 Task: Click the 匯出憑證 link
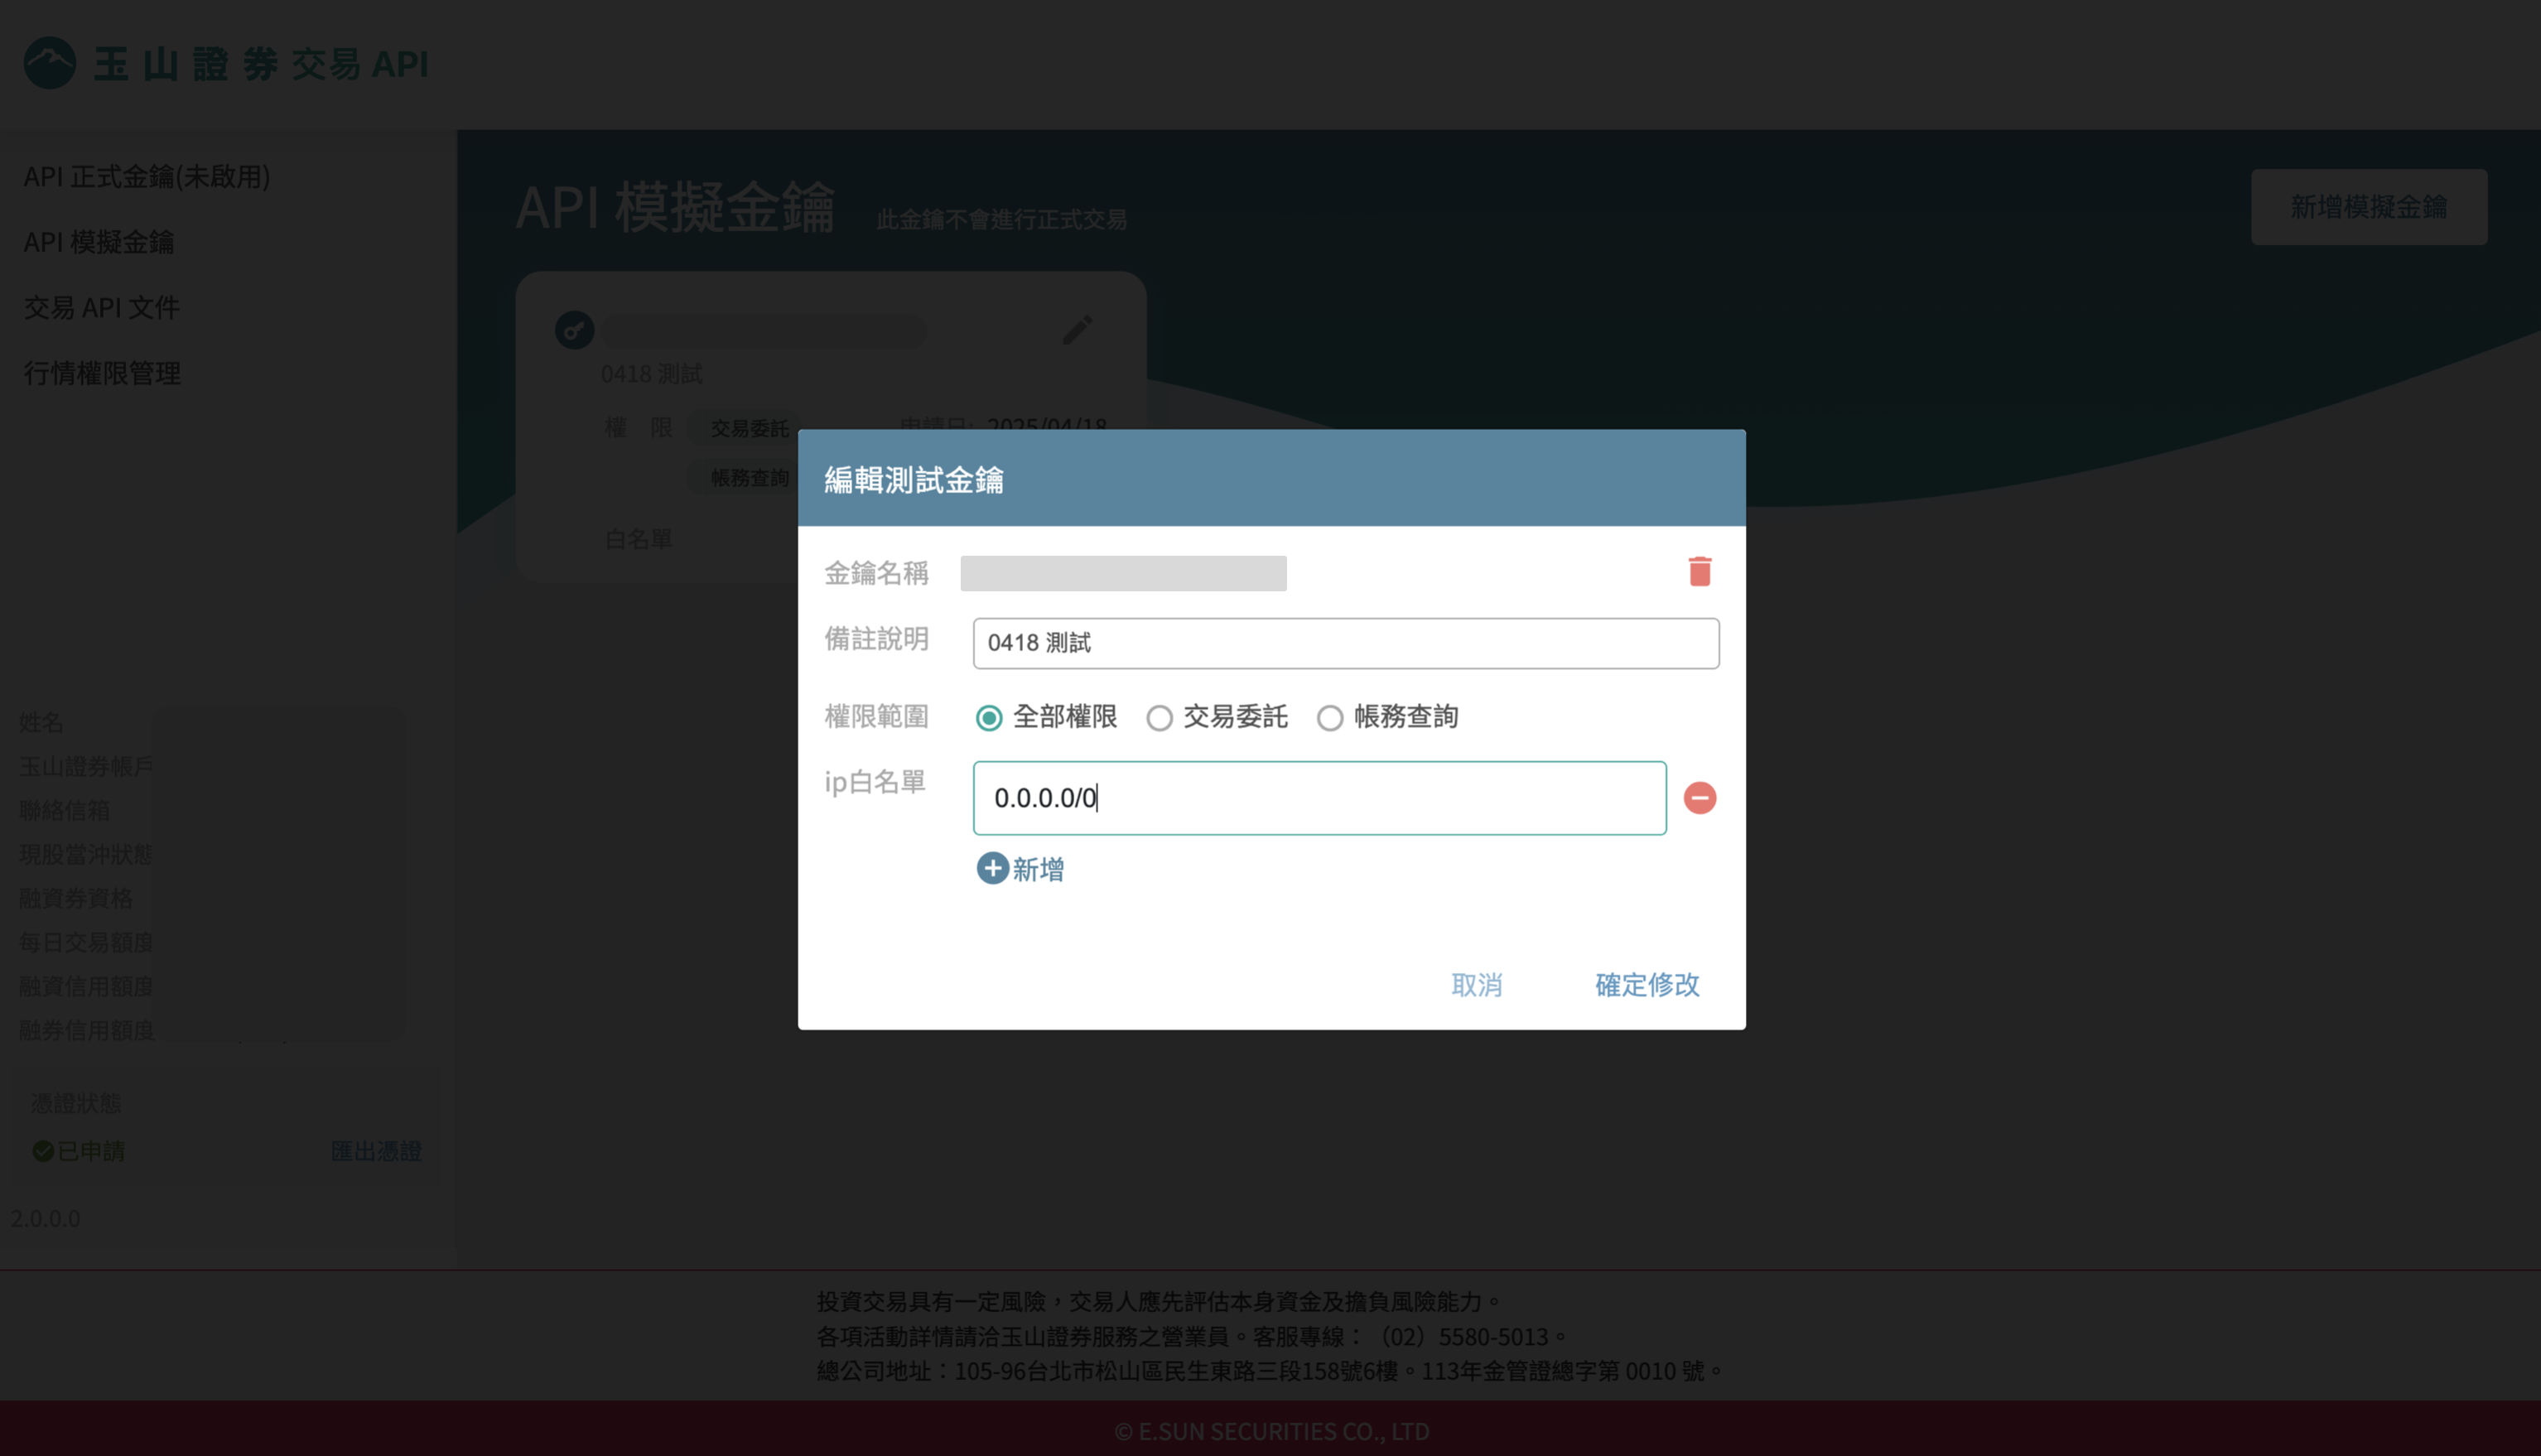376,1151
